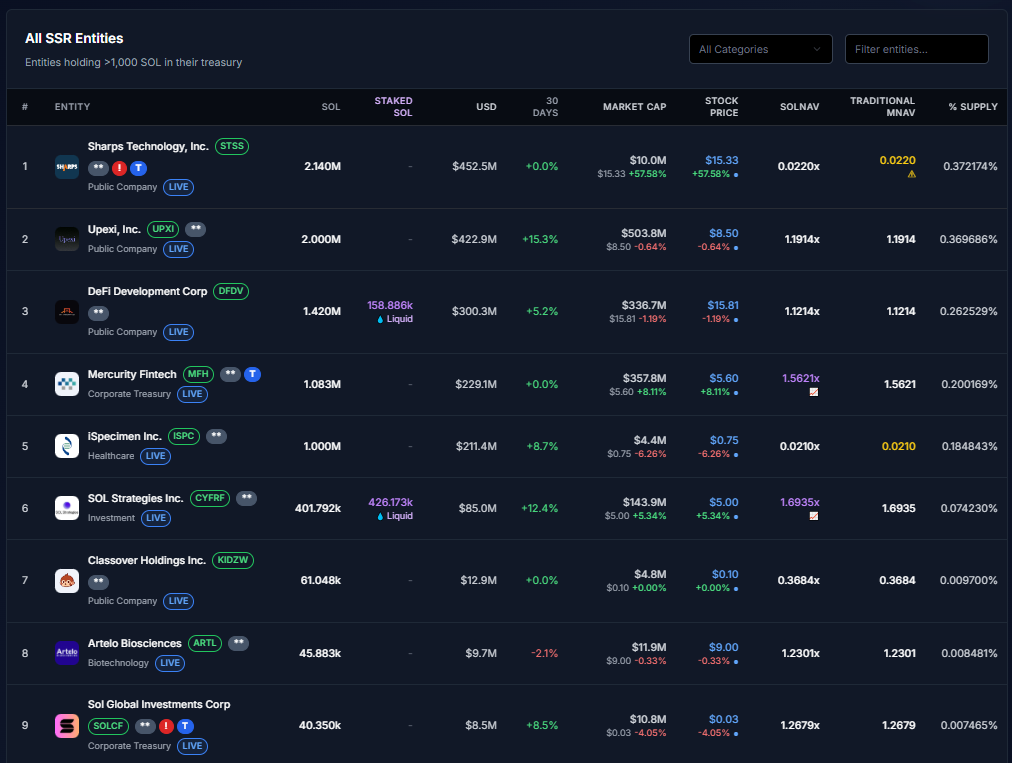Viewport: 1012px width, 763px height.
Task: Click the red alert icon beside SOLCF
Action: click(x=166, y=726)
